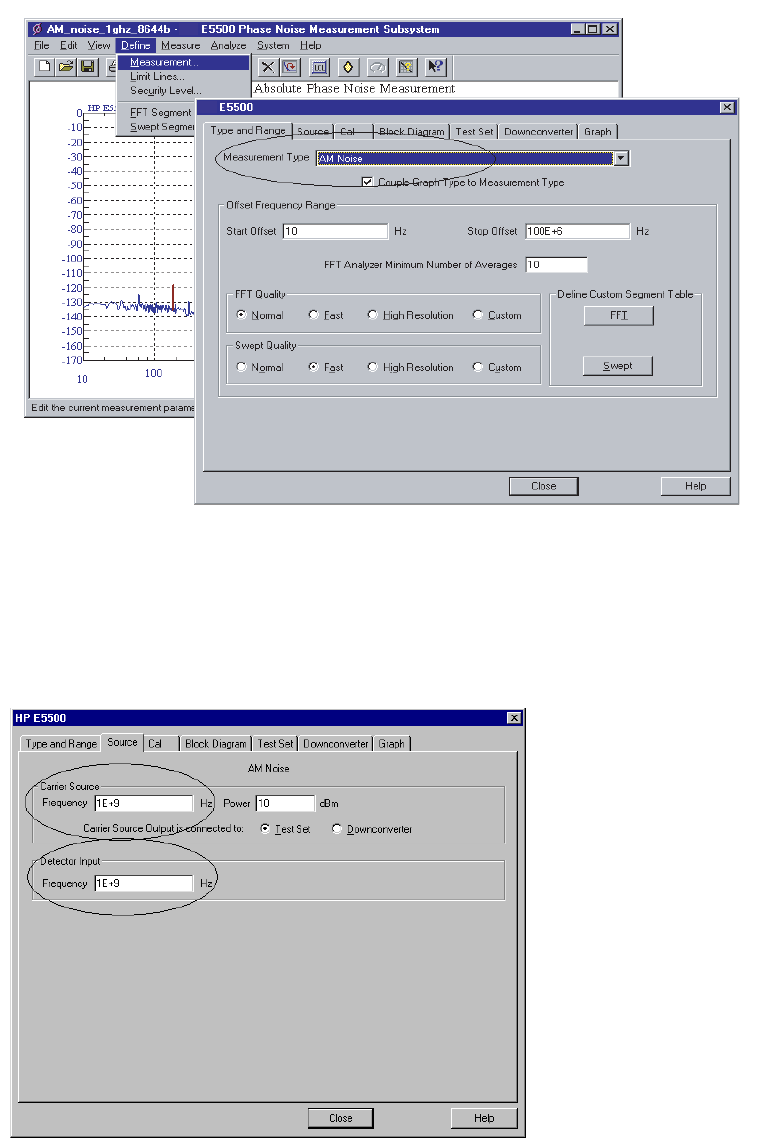Choose Limit Lines... in the Define menu
779x1138 pixels.
pos(158,76)
